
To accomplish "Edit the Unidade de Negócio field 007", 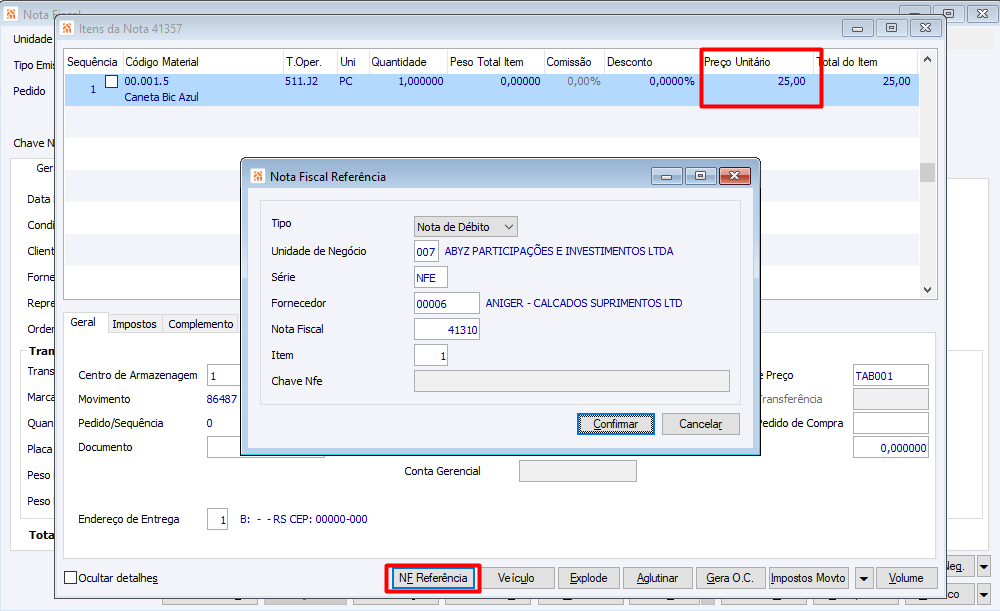I will click(x=426, y=251).
